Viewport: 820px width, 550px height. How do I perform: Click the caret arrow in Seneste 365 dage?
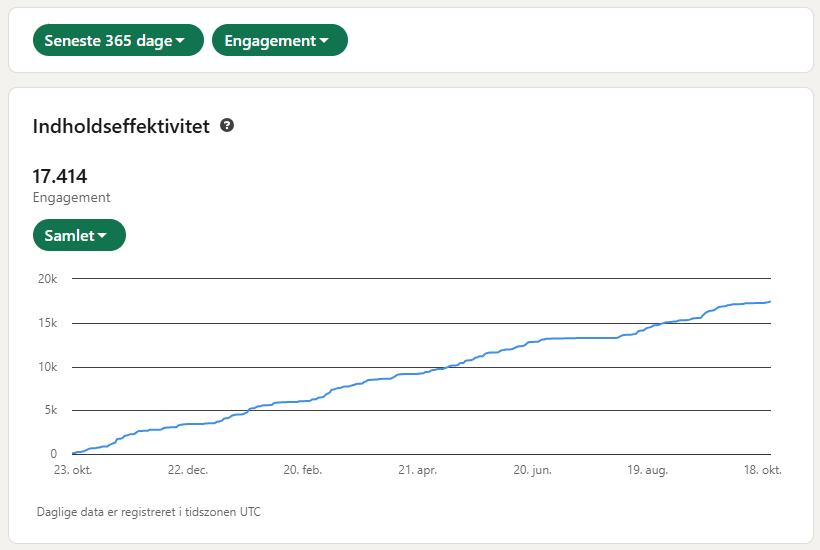click(180, 41)
